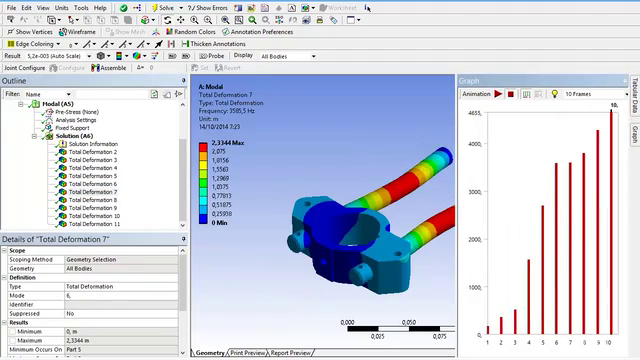Collapse the Definition section in Details
640x360 pixels.
point(4,278)
